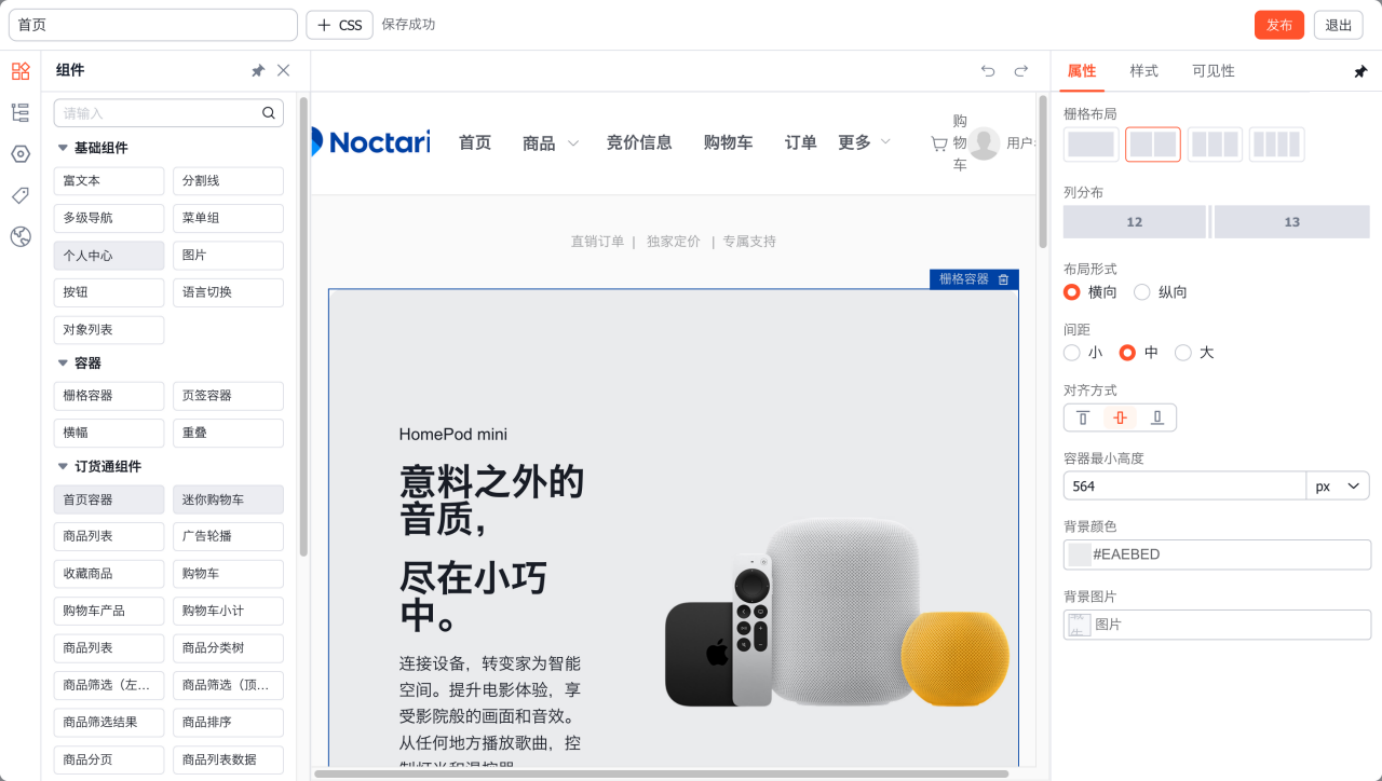1382x781 pixels.
Task: Click the shopping cart icon in preview header
Action: click(939, 144)
